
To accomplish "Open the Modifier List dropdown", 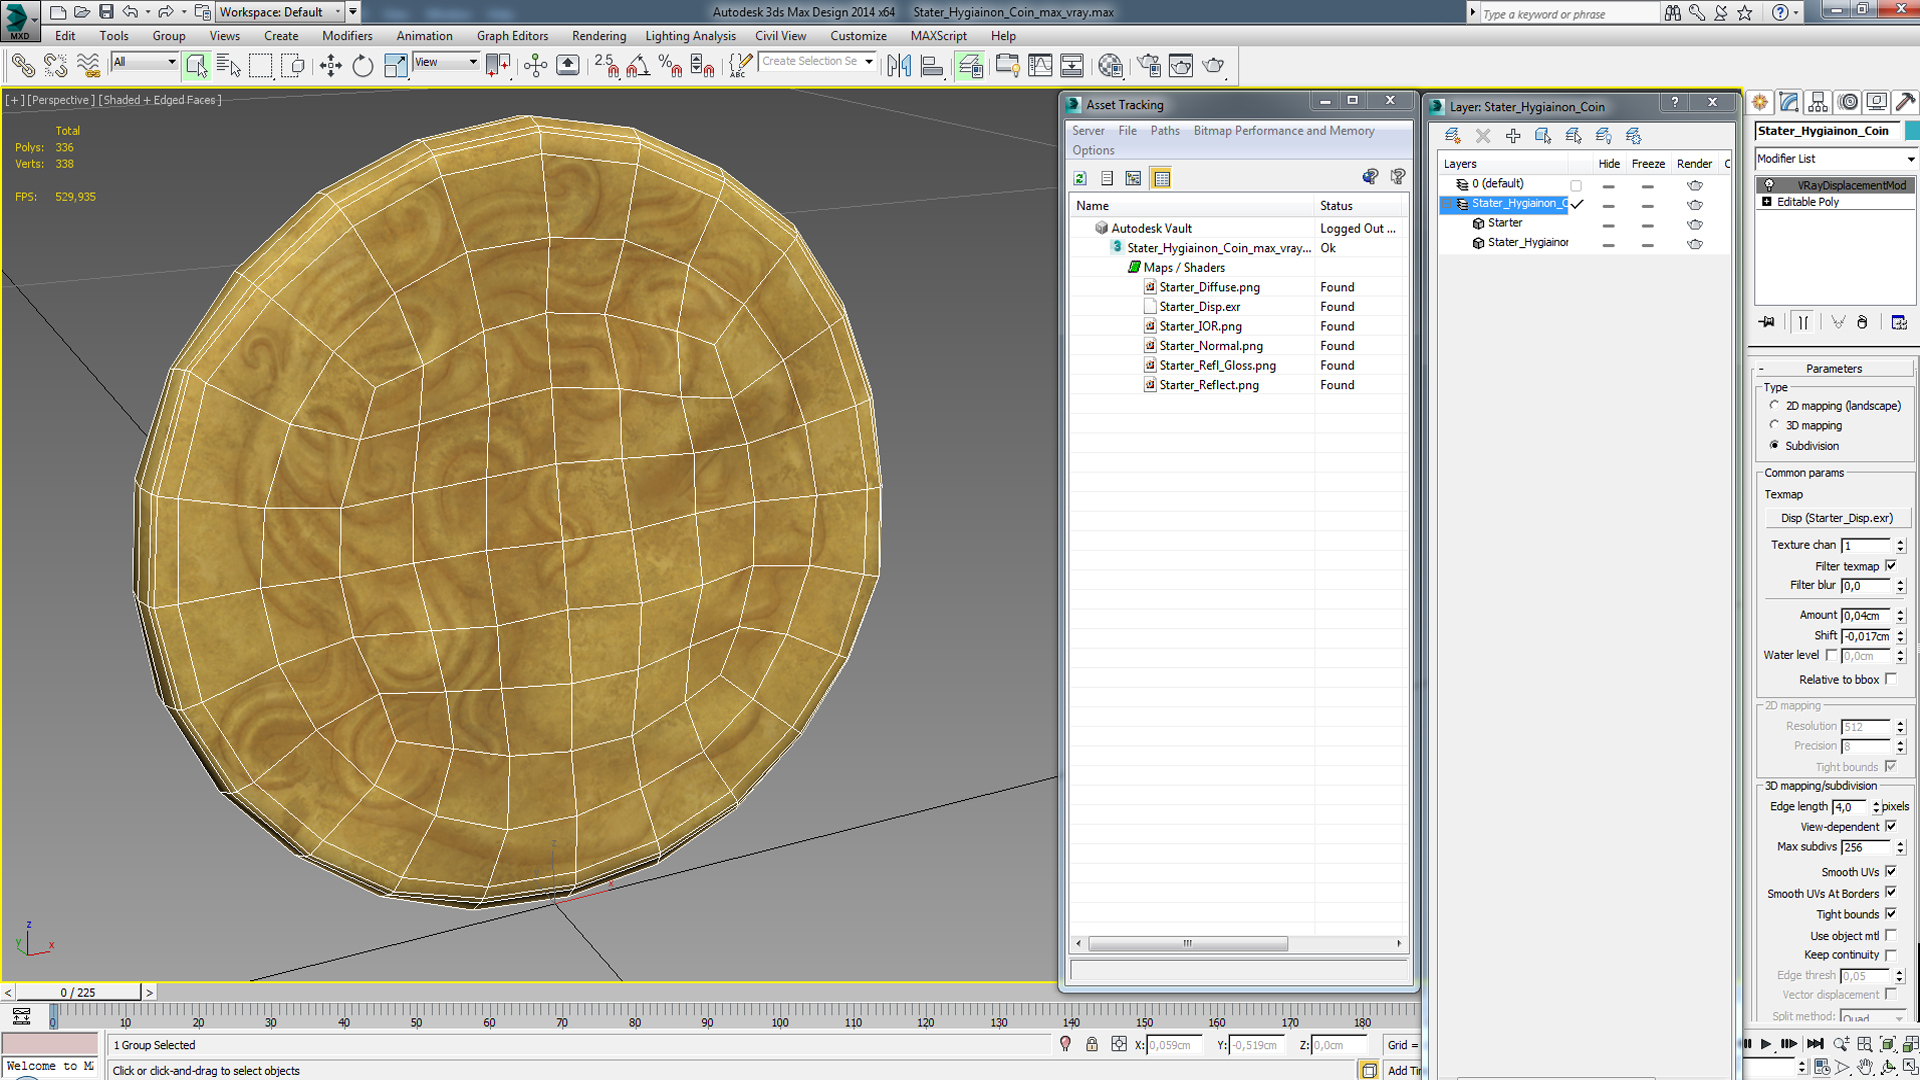I will point(1836,159).
